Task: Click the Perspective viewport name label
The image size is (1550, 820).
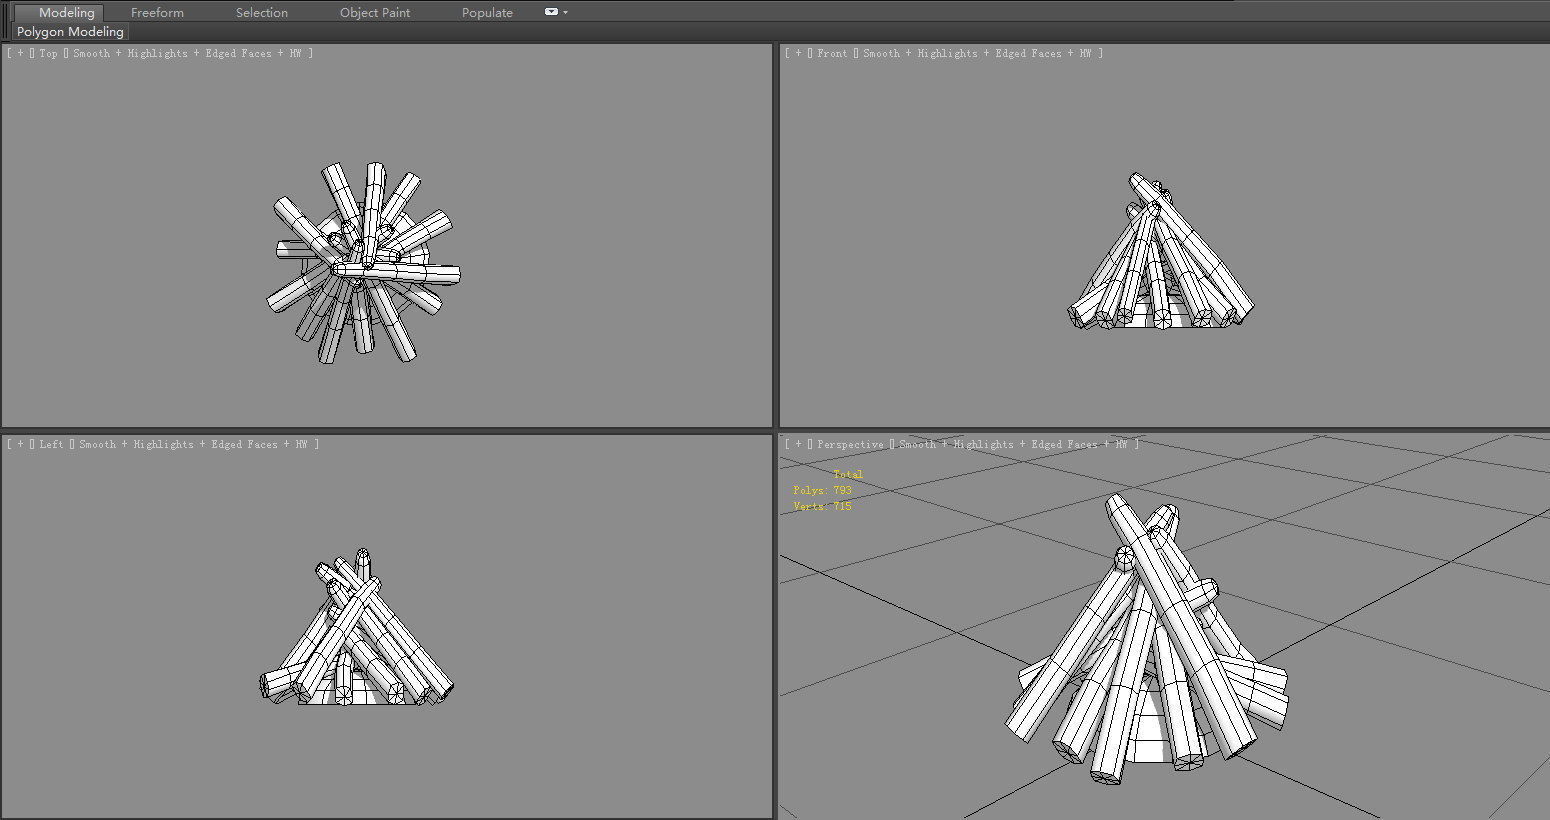Action: tap(850, 444)
